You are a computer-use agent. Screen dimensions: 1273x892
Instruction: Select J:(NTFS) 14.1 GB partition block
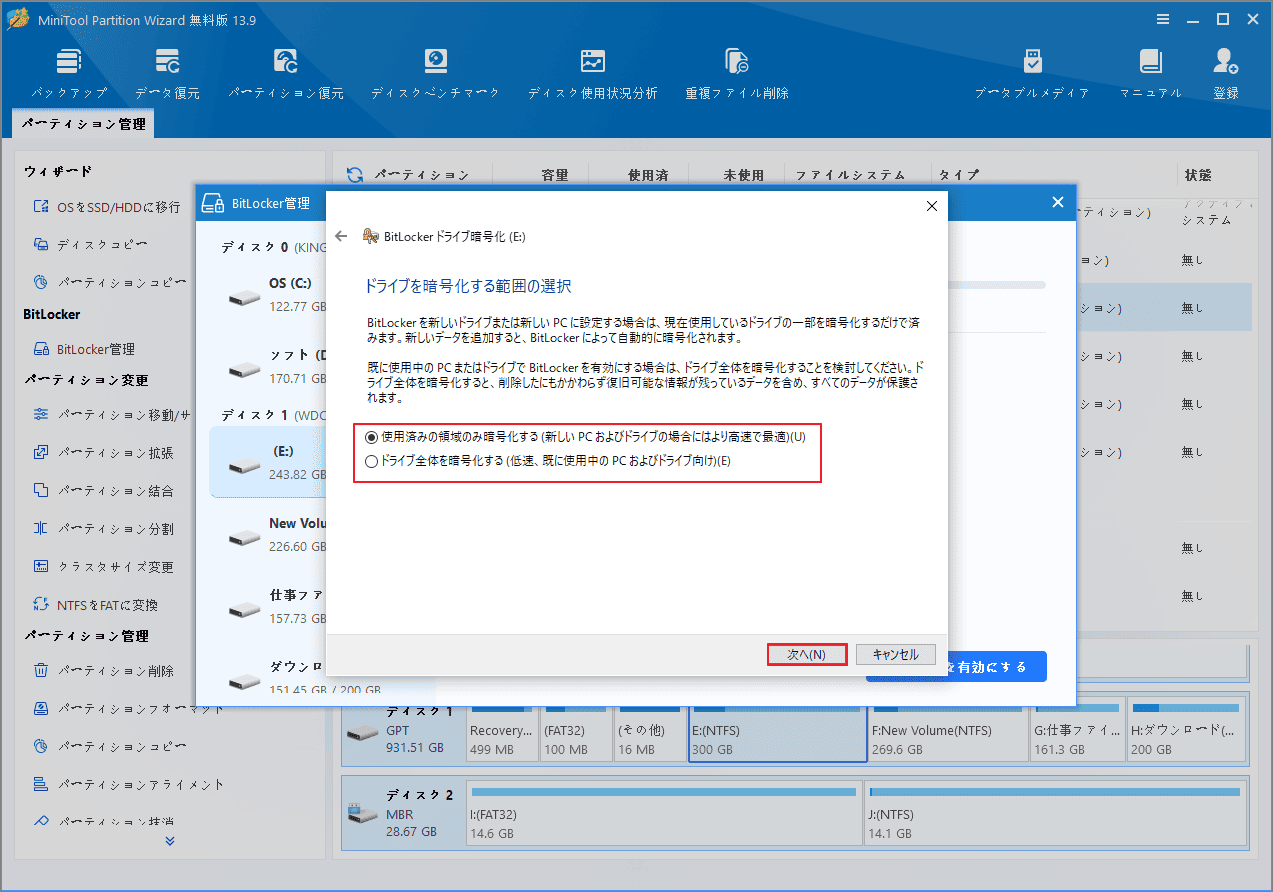pyautogui.click(x=1055, y=813)
